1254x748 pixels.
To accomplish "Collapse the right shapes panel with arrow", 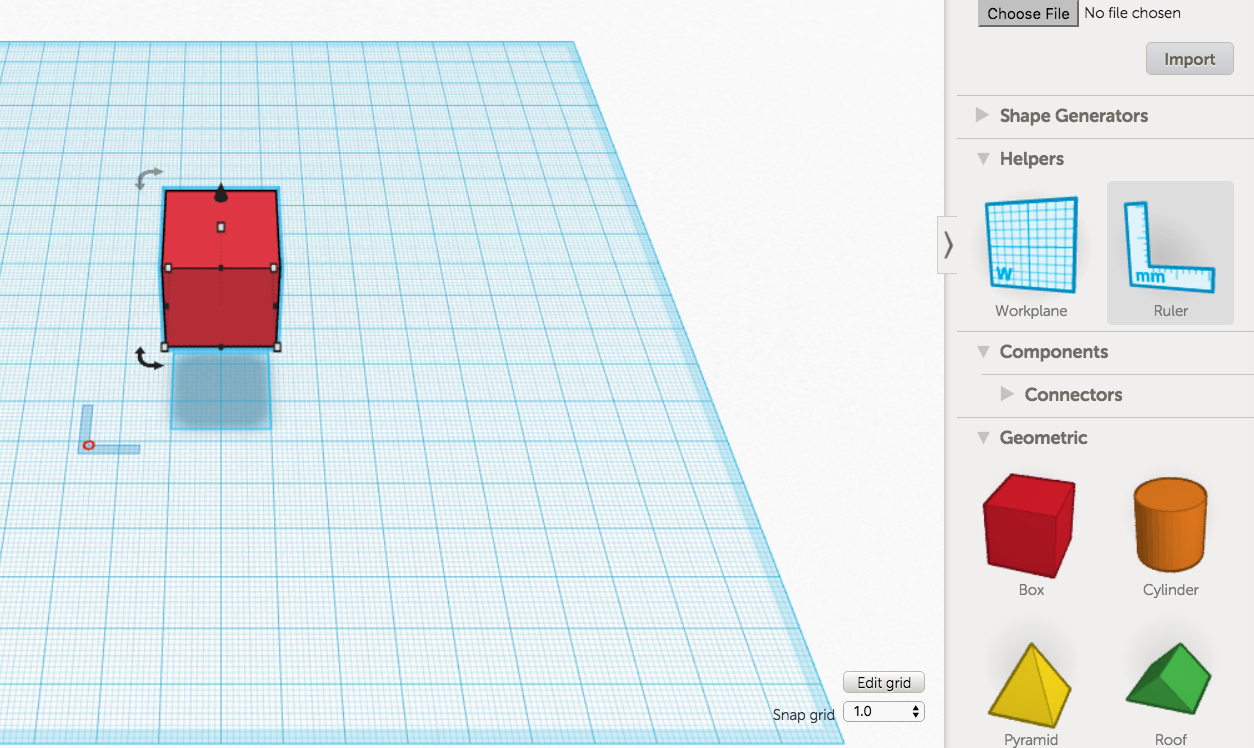I will [948, 245].
